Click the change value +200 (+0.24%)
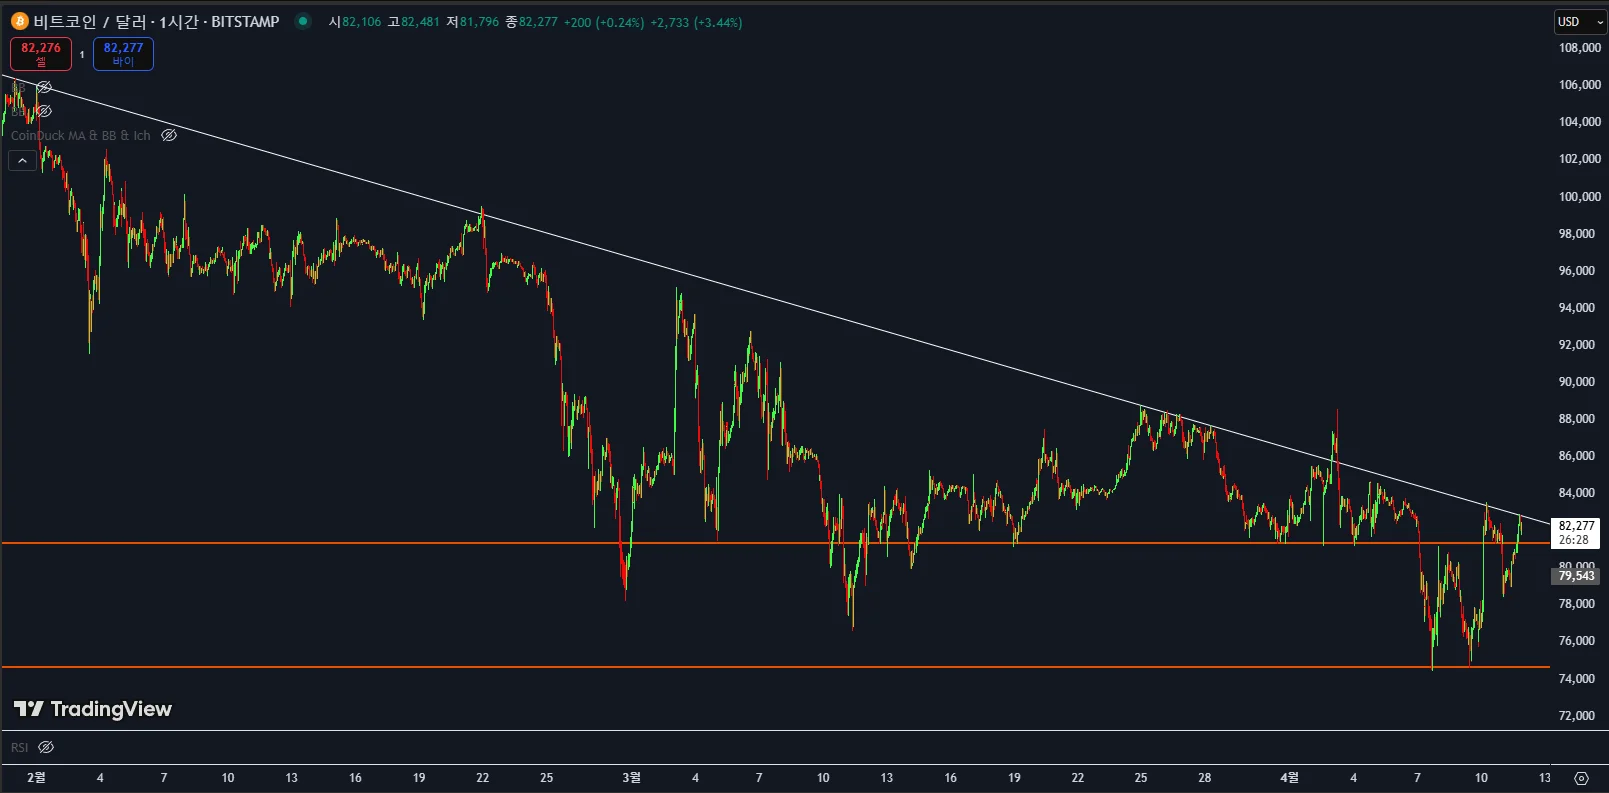1609x793 pixels. point(604,22)
